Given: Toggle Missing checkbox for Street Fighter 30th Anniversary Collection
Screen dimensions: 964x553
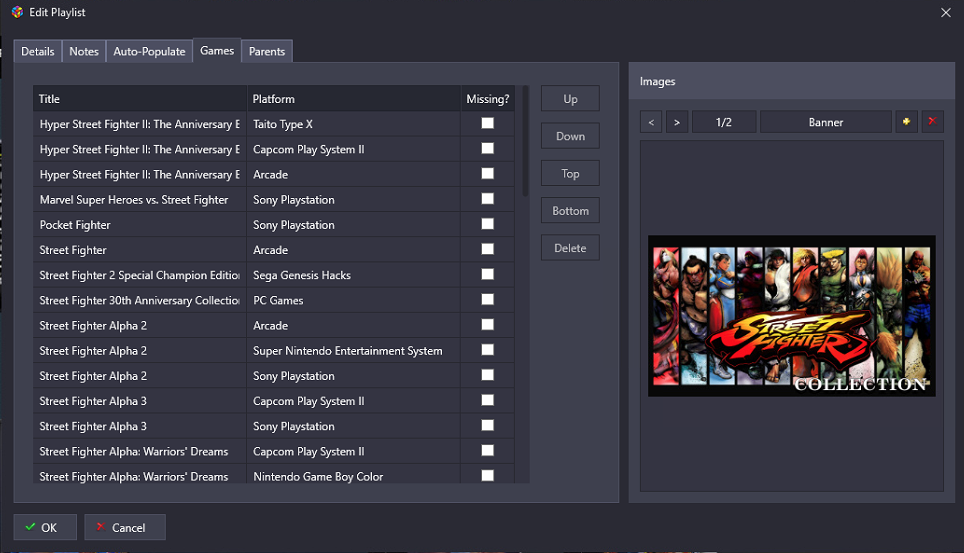Looking at the screenshot, I should pos(488,300).
